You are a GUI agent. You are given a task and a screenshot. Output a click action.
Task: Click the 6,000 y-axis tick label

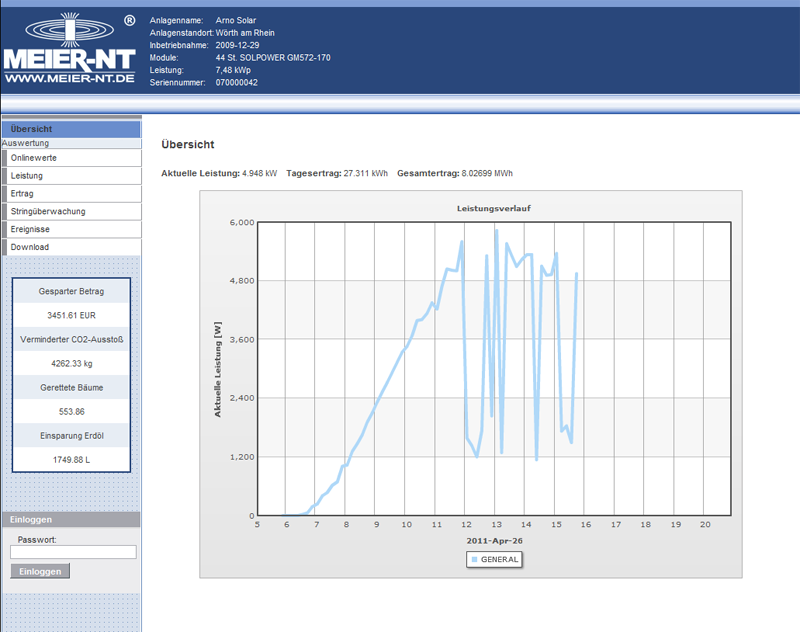click(242, 222)
